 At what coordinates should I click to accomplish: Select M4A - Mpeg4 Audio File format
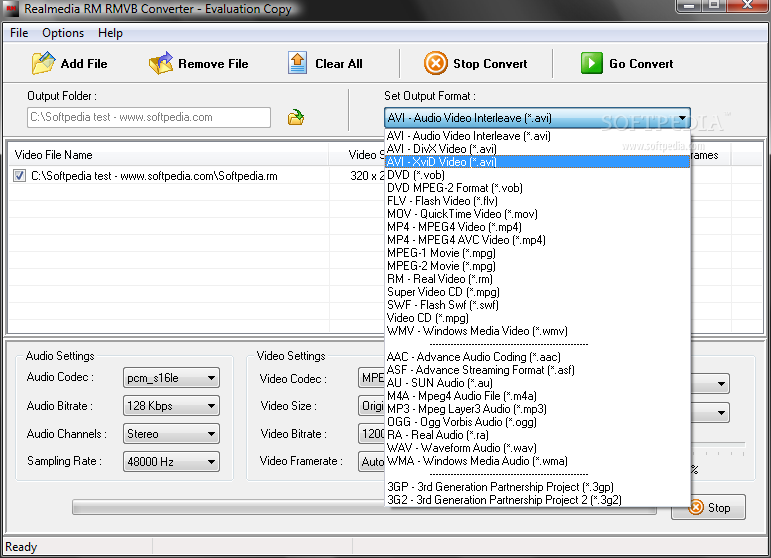point(537,396)
